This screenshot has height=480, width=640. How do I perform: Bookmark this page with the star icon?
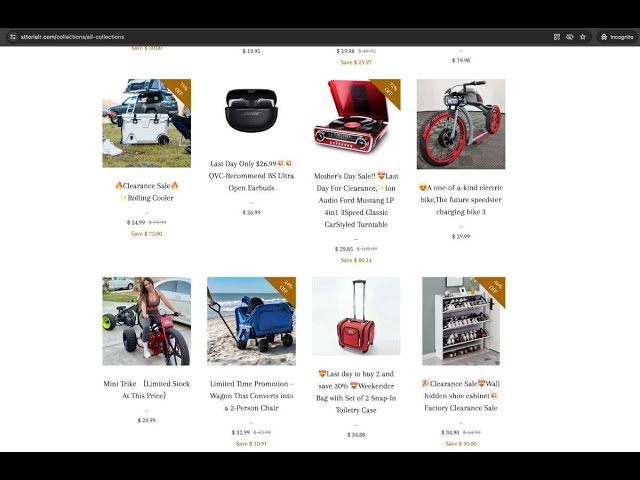click(x=583, y=37)
